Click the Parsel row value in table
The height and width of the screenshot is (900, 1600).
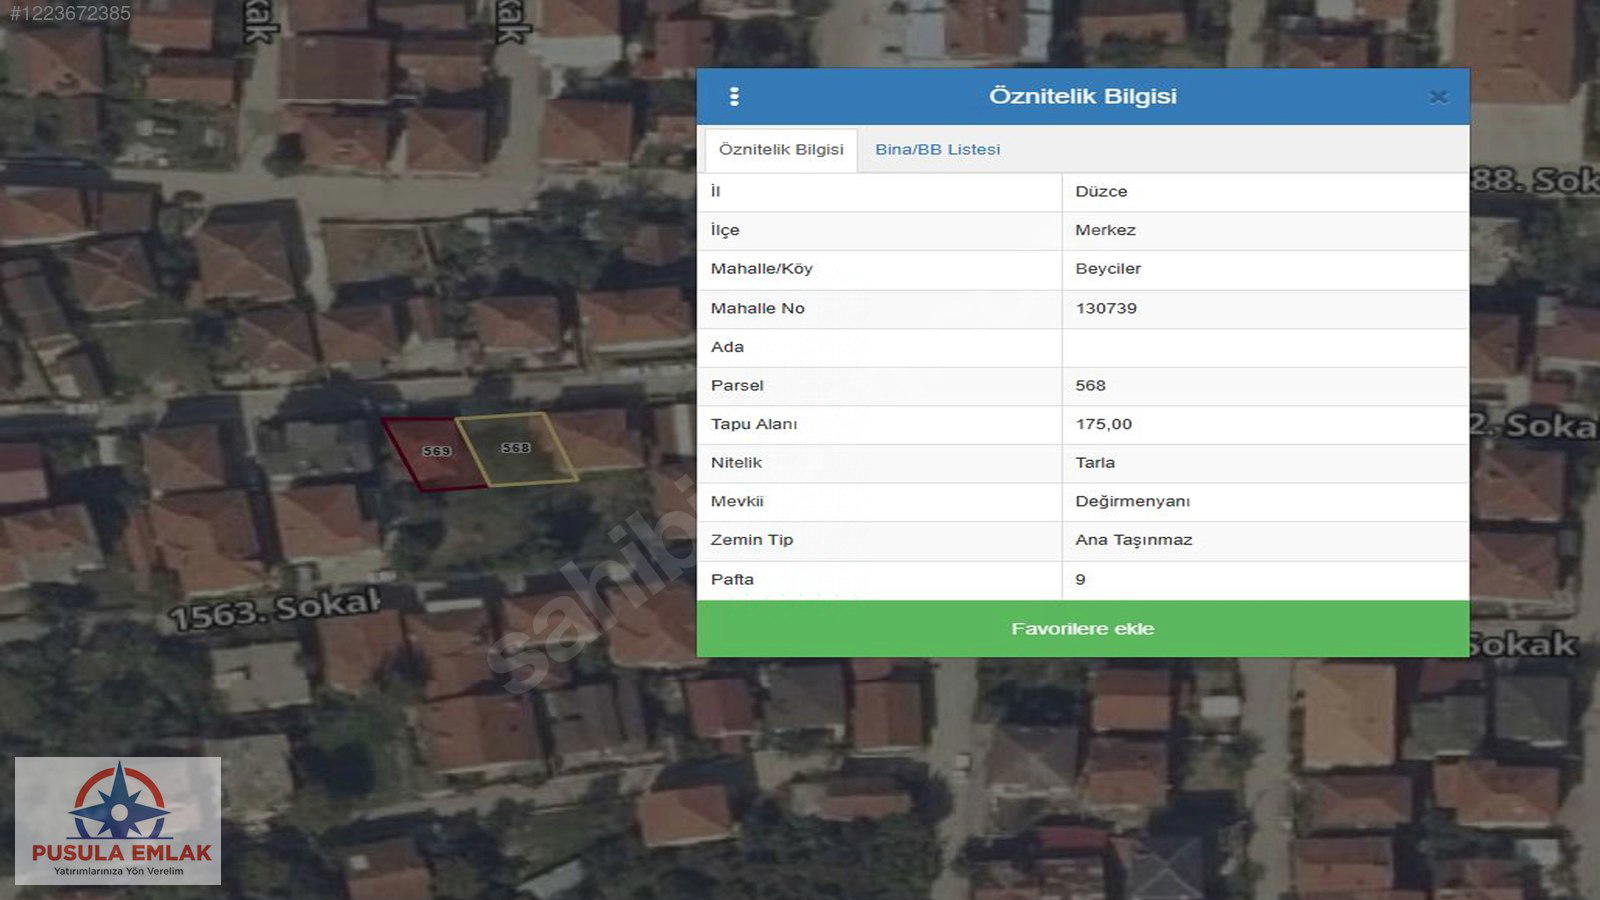1090,386
